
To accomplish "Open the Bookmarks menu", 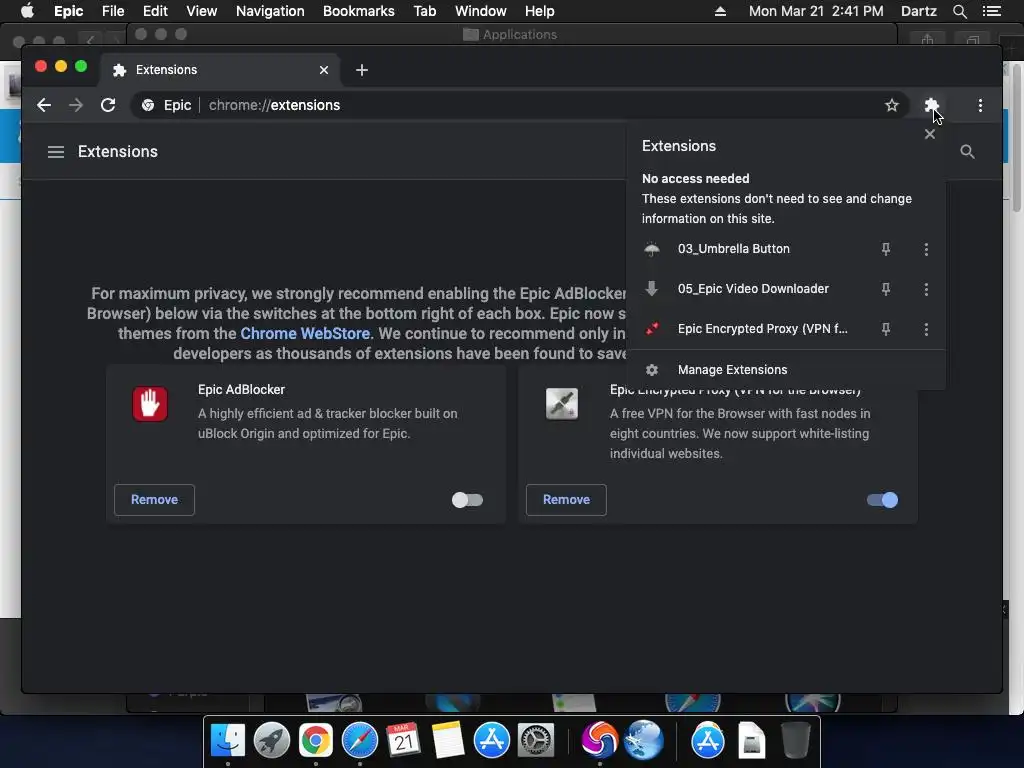I will [359, 11].
